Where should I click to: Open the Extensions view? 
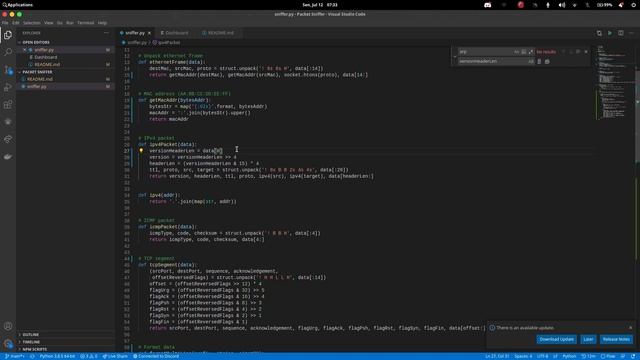pos(8,105)
